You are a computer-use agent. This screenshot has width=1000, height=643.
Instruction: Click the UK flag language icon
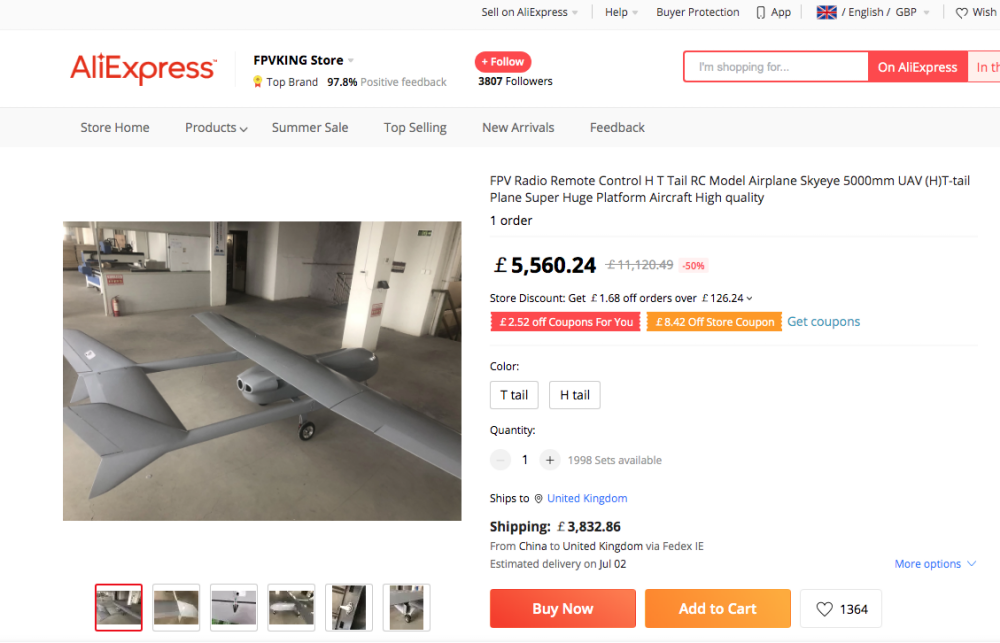(826, 13)
